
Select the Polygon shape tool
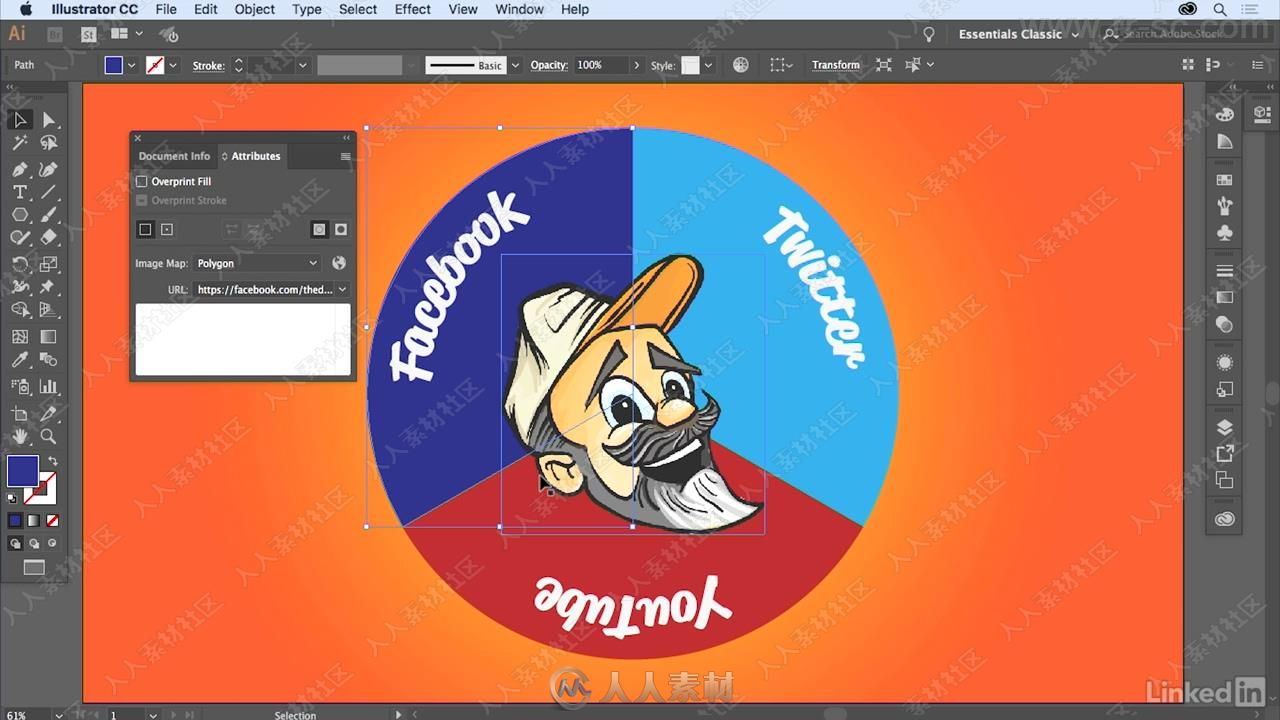(x=19, y=215)
